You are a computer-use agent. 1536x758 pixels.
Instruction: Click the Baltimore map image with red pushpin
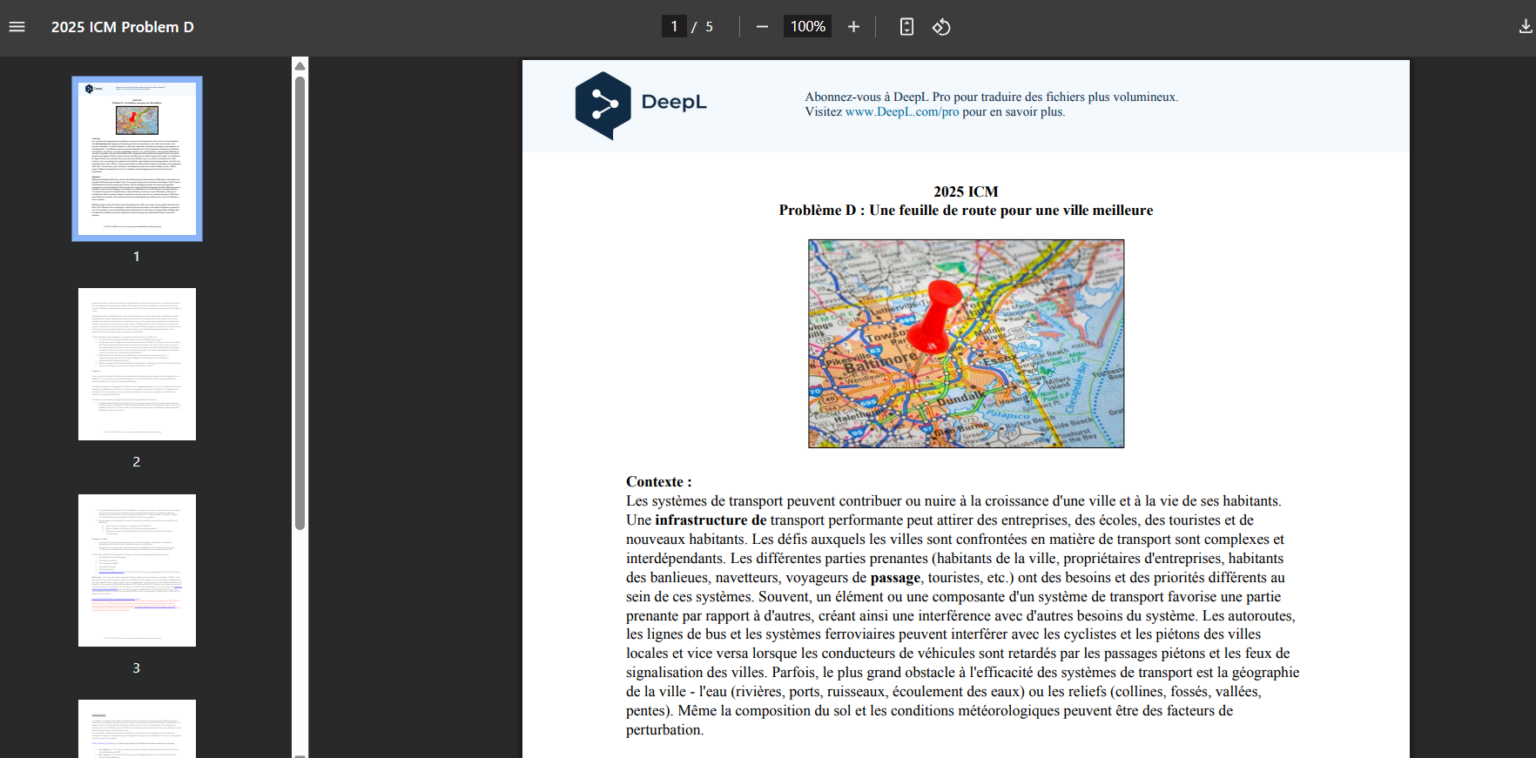click(966, 343)
